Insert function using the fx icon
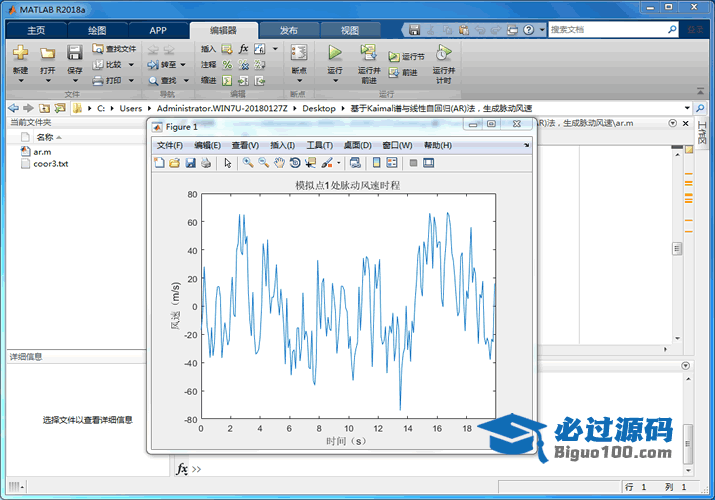This screenshot has height=500, width=715. click(x=244, y=49)
